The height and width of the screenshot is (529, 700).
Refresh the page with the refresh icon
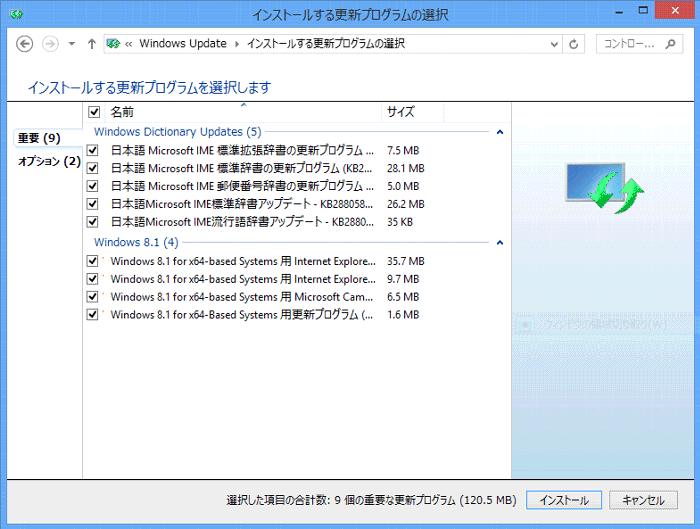point(574,44)
